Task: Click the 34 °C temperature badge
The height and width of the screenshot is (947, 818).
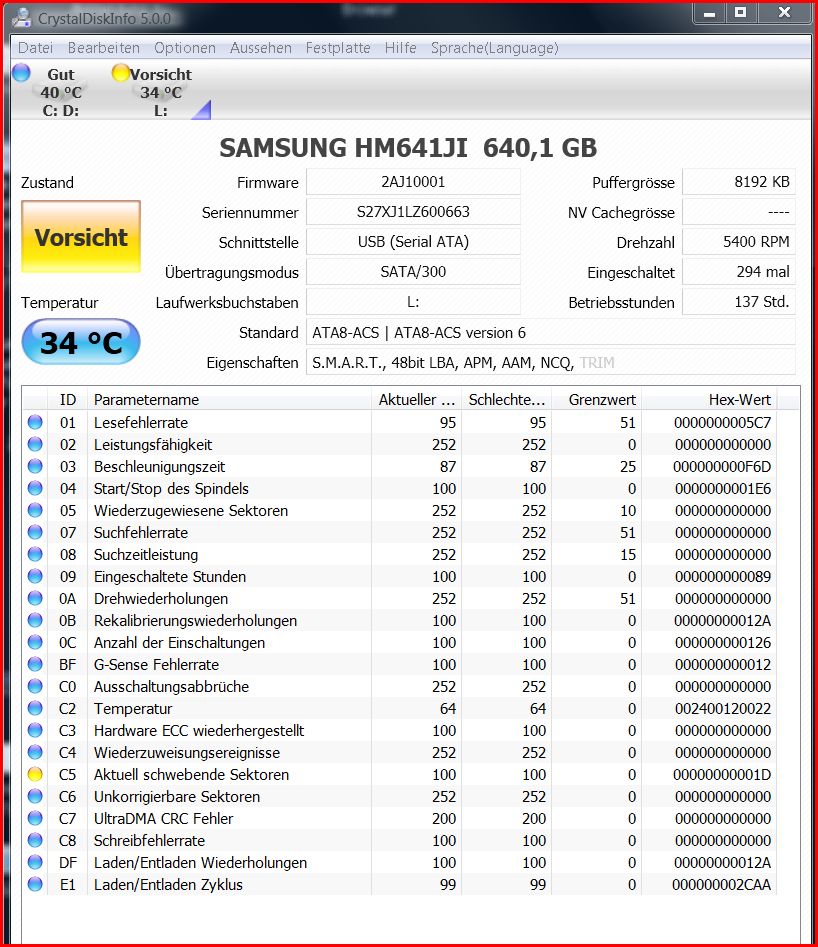Action: [81, 342]
